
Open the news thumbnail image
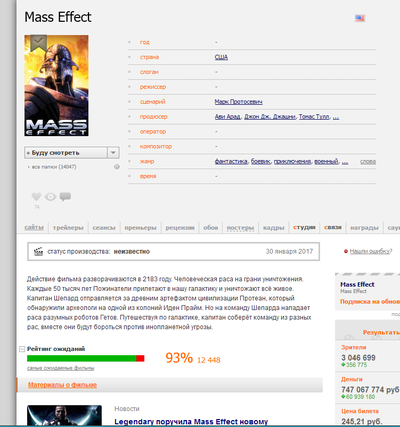64,415
